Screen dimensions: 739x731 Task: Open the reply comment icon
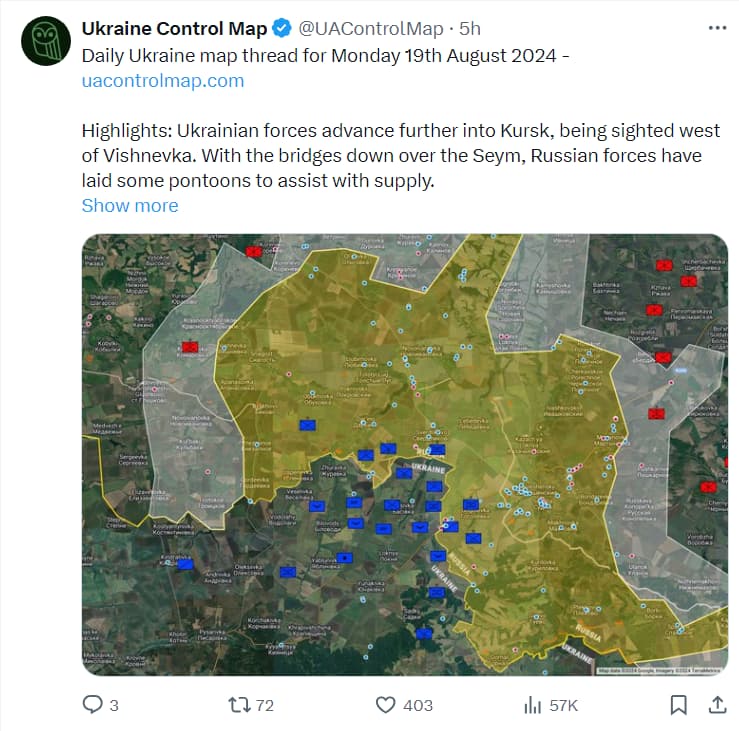pyautogui.click(x=92, y=705)
